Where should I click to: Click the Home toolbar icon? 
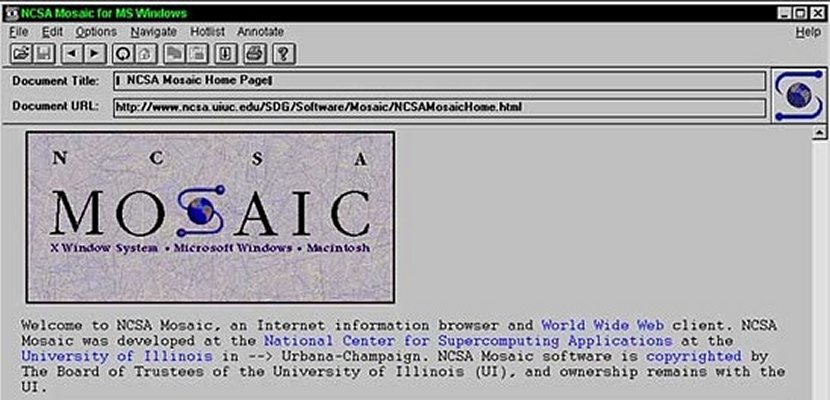click(x=145, y=53)
